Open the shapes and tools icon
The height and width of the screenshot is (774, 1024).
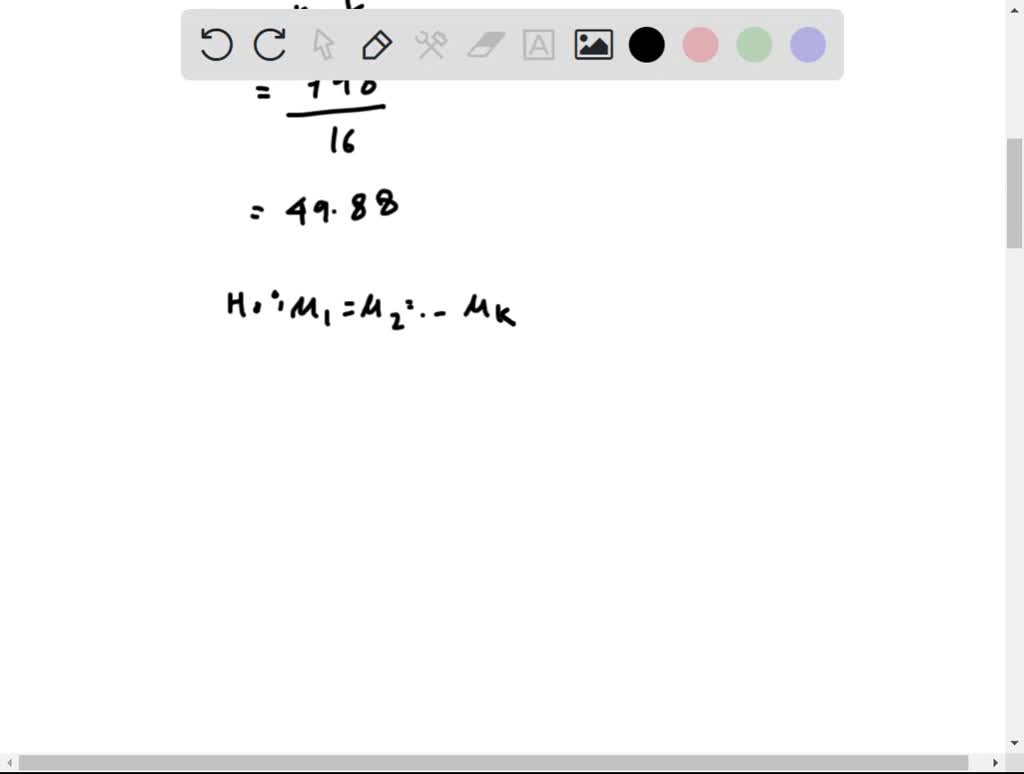[431, 44]
